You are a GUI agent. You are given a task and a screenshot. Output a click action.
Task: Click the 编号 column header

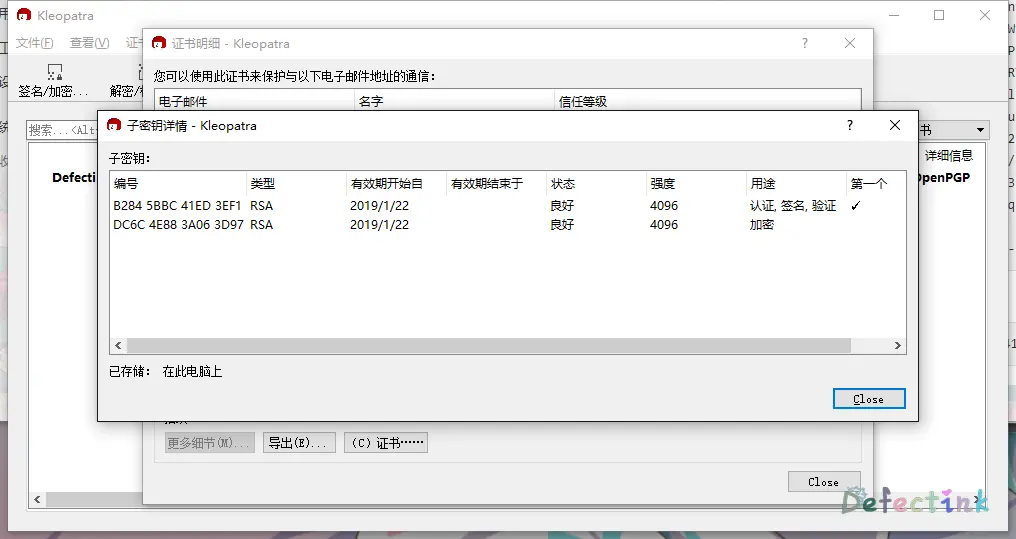tap(178, 183)
